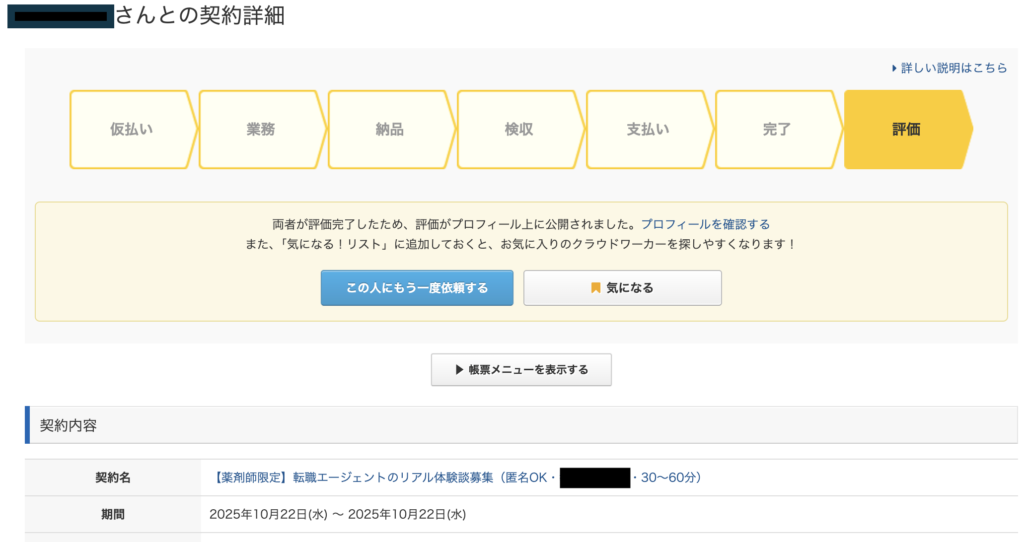Click the さんとの契約詳細 page title

pyautogui.click(x=199, y=16)
